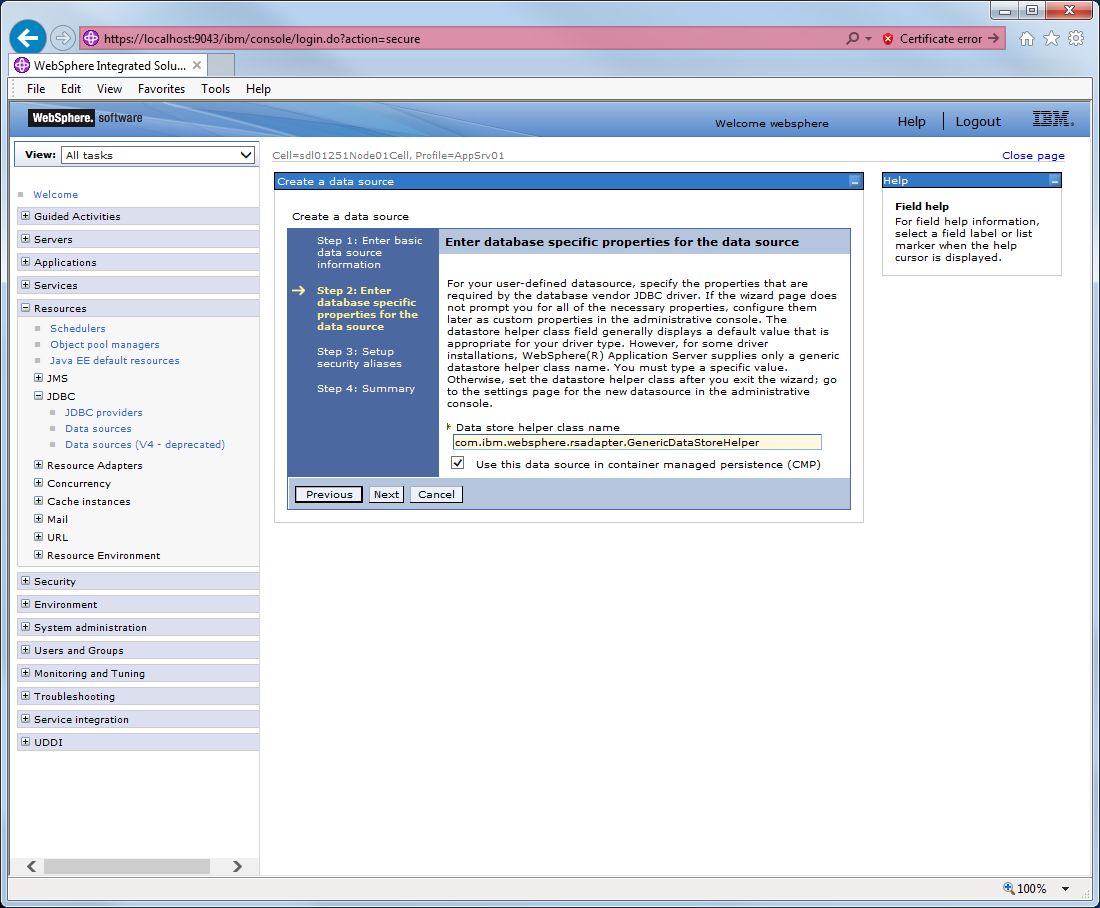Expand Resource Adapters node

pos(39,465)
